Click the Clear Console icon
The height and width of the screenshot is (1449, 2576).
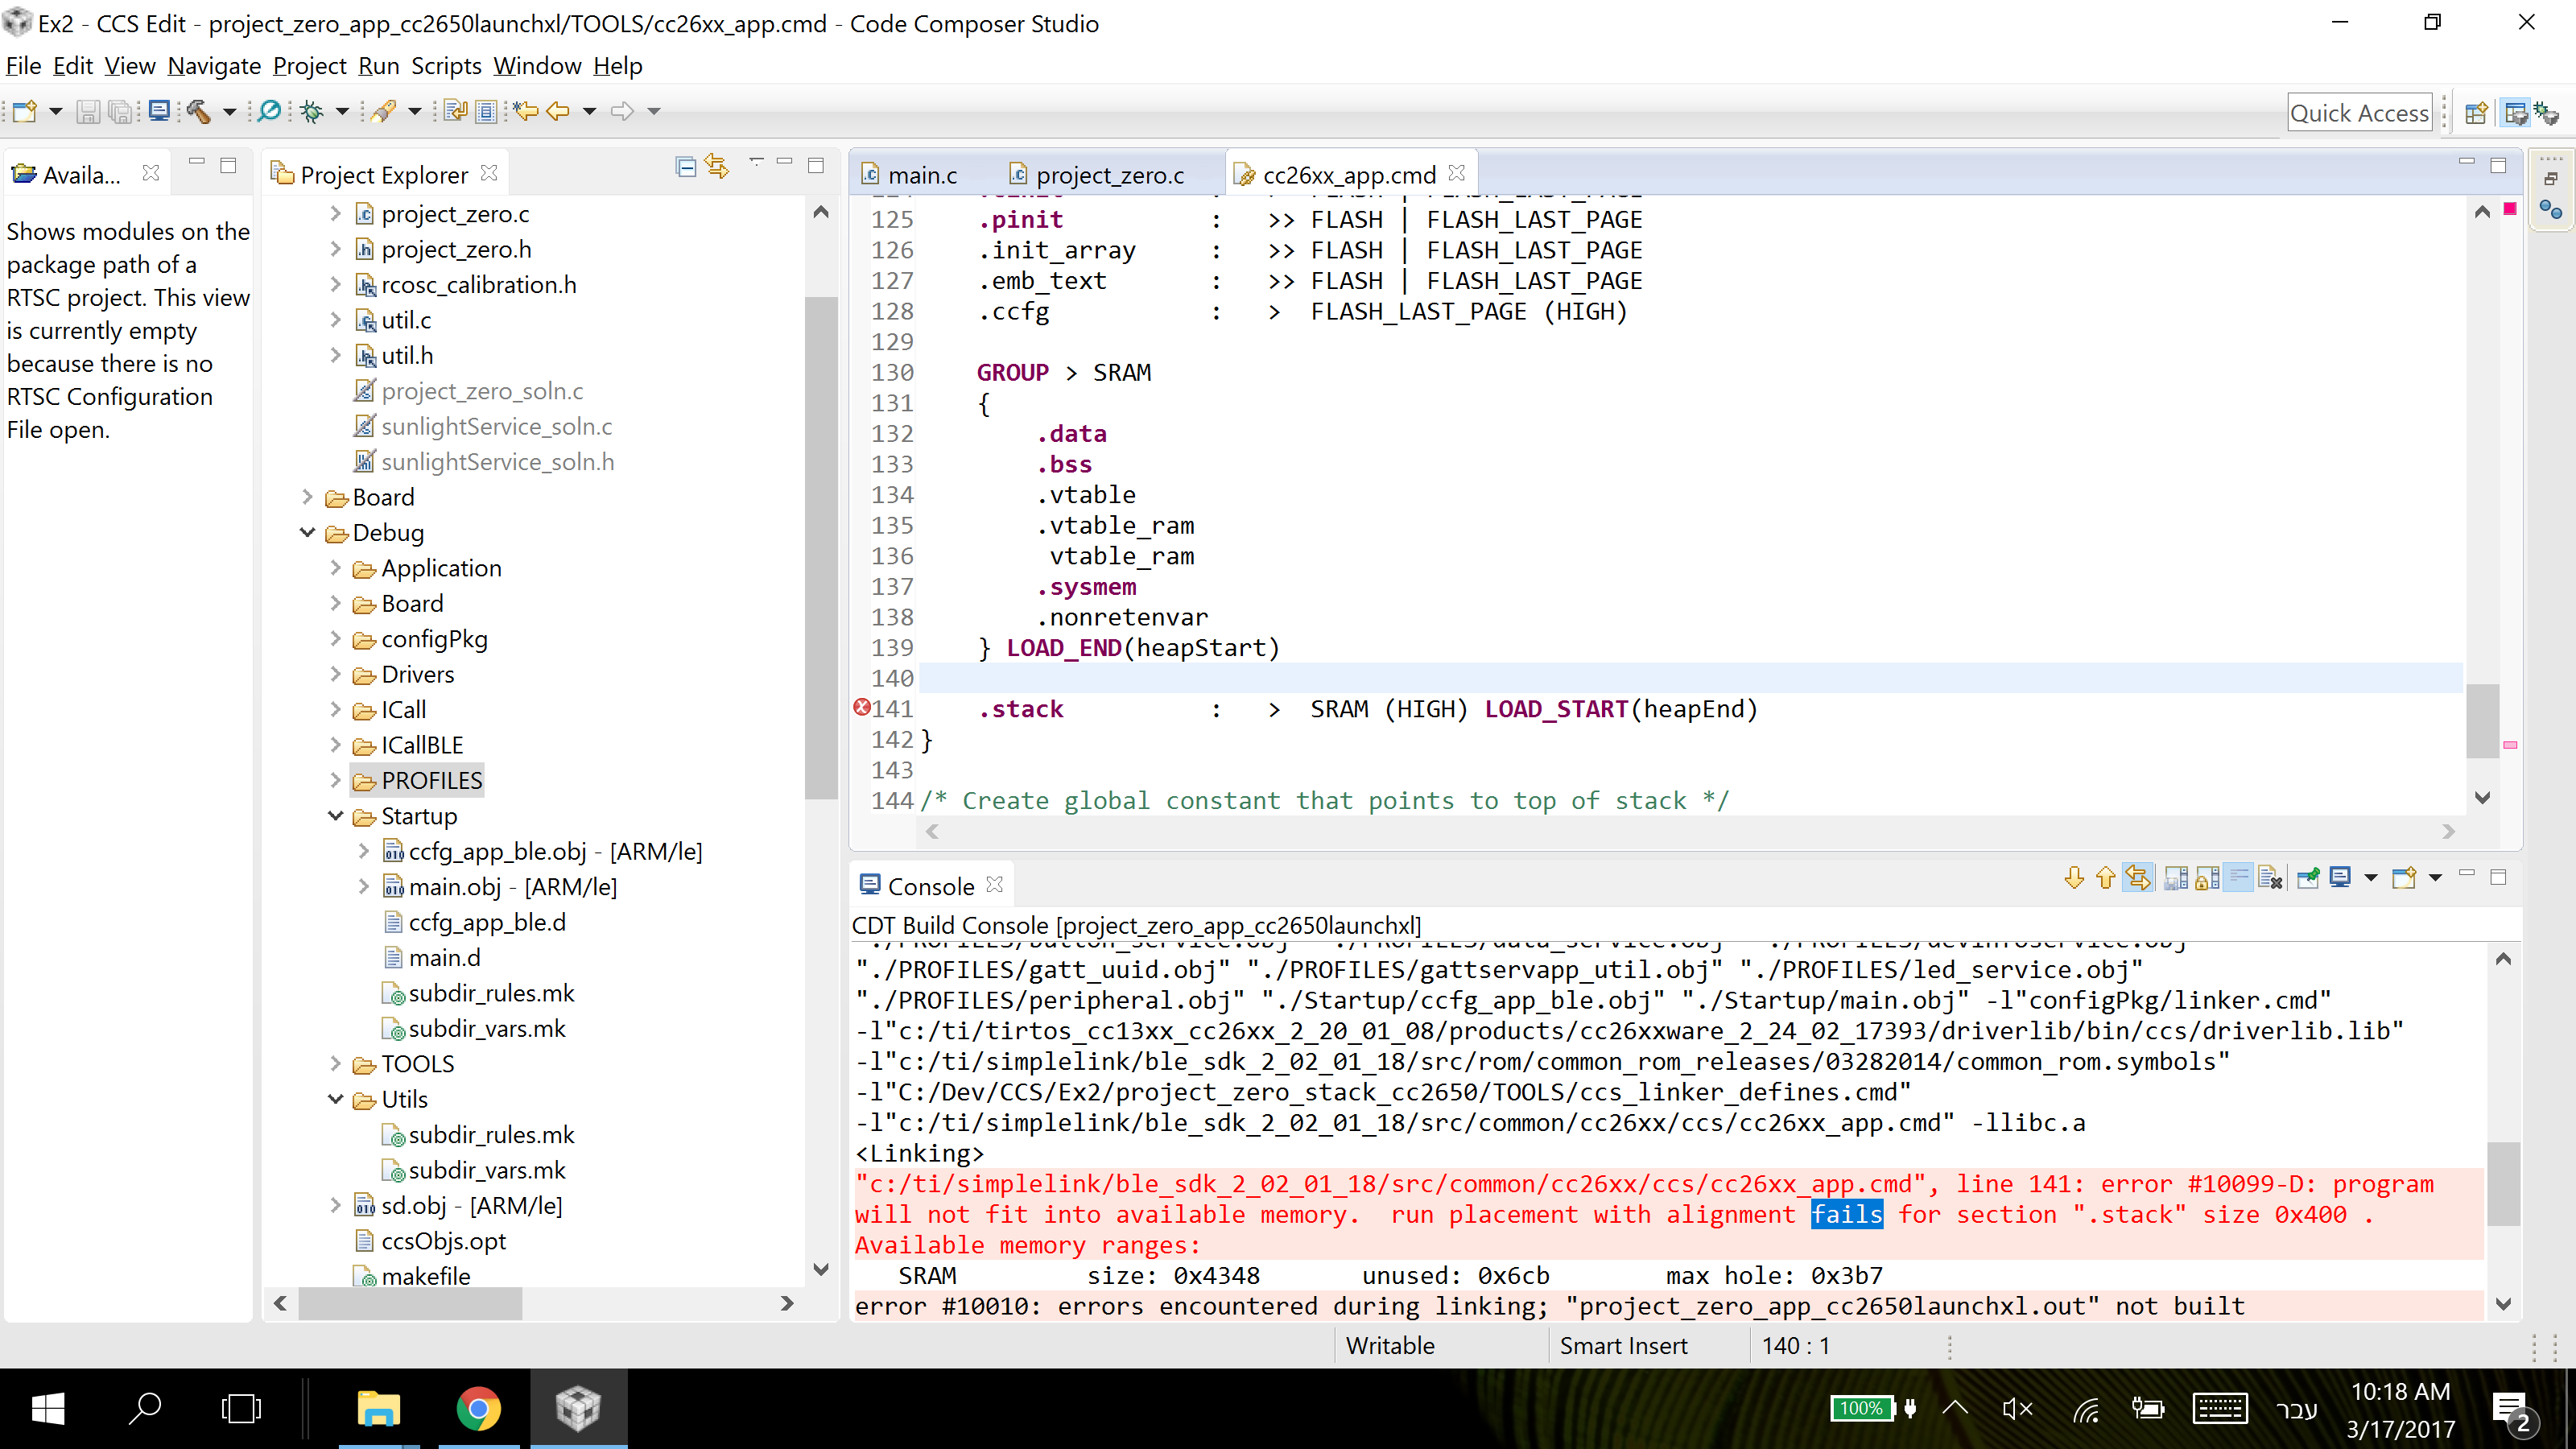2270,878
